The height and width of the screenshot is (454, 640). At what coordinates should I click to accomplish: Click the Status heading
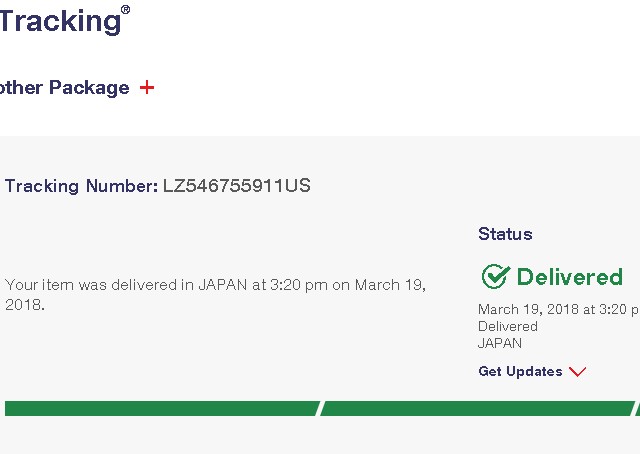tap(505, 234)
